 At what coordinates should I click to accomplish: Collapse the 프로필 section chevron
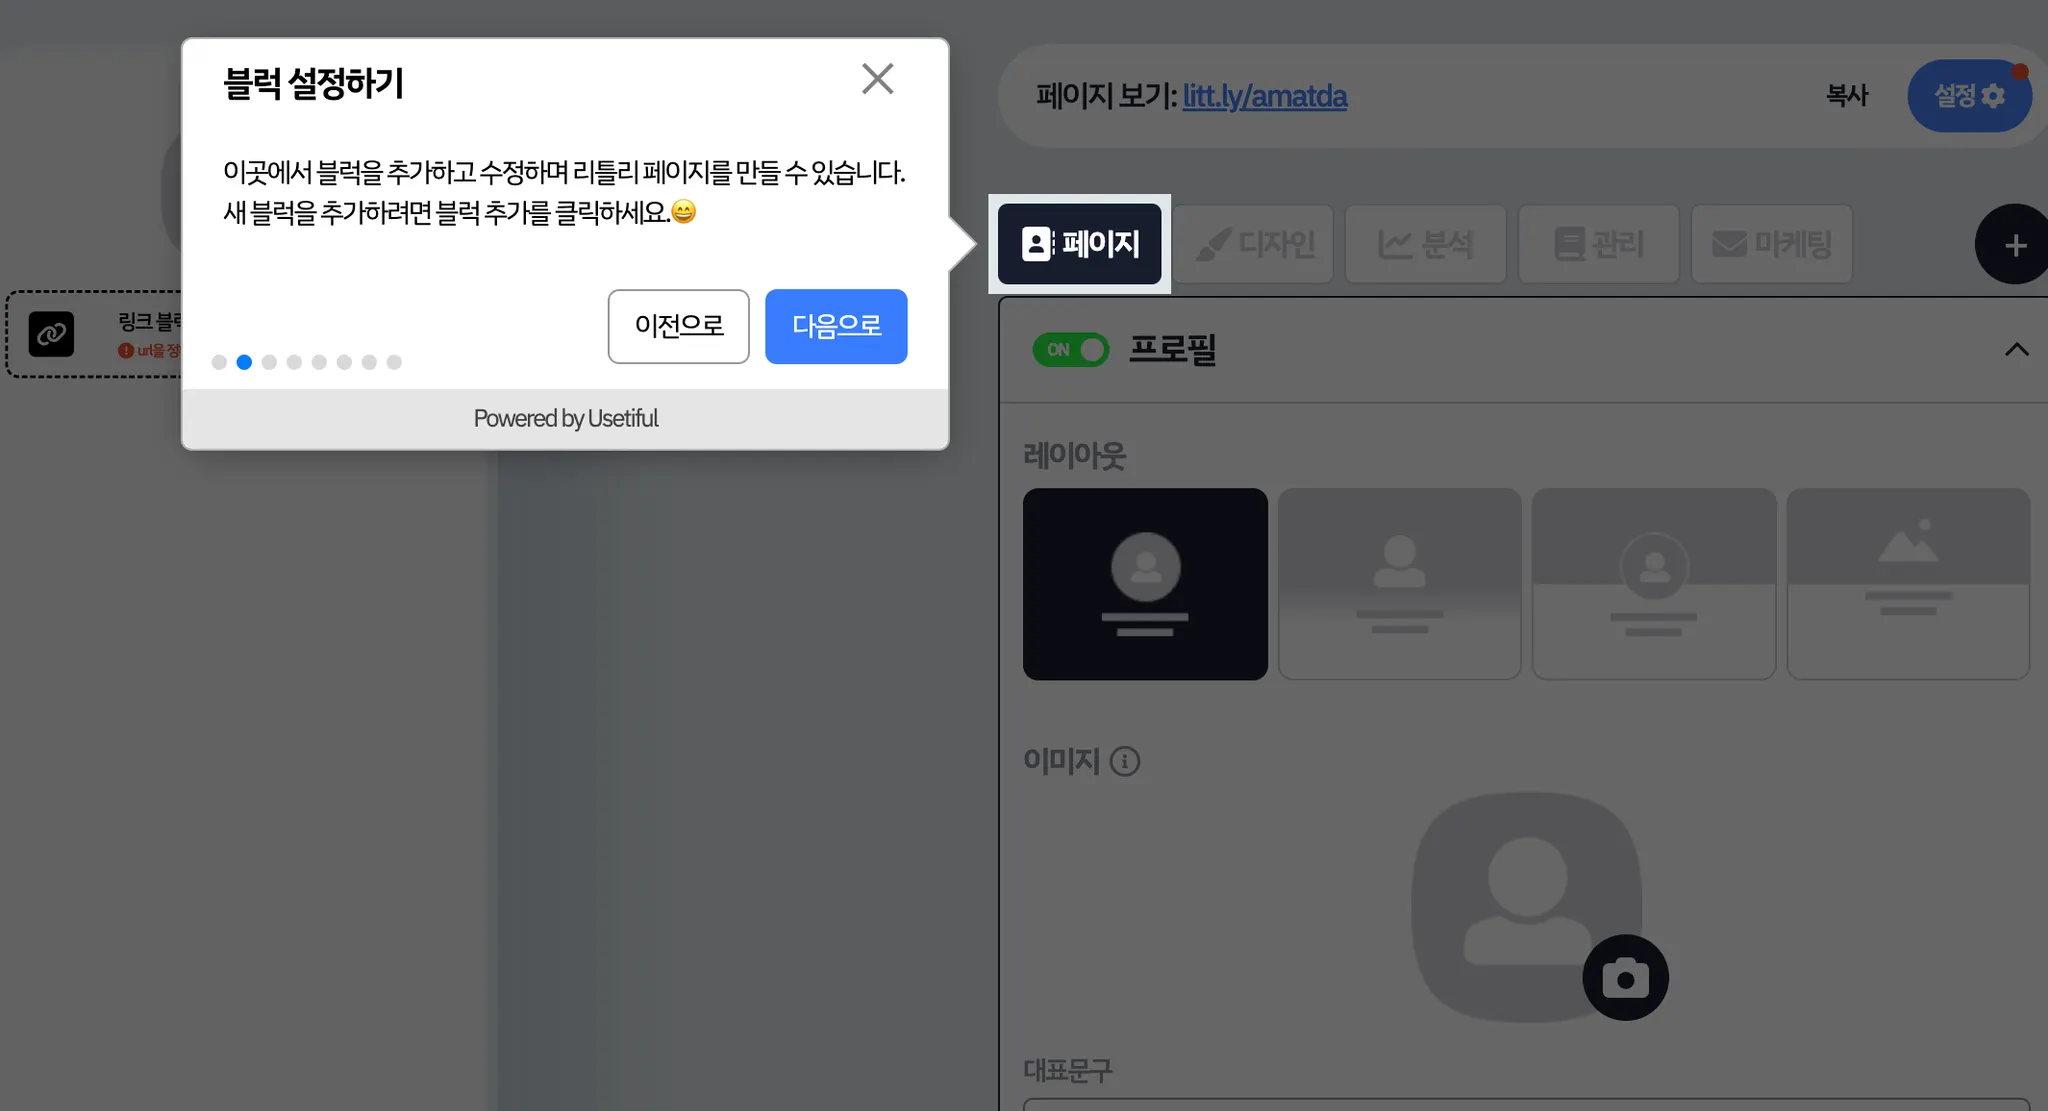tap(2016, 350)
